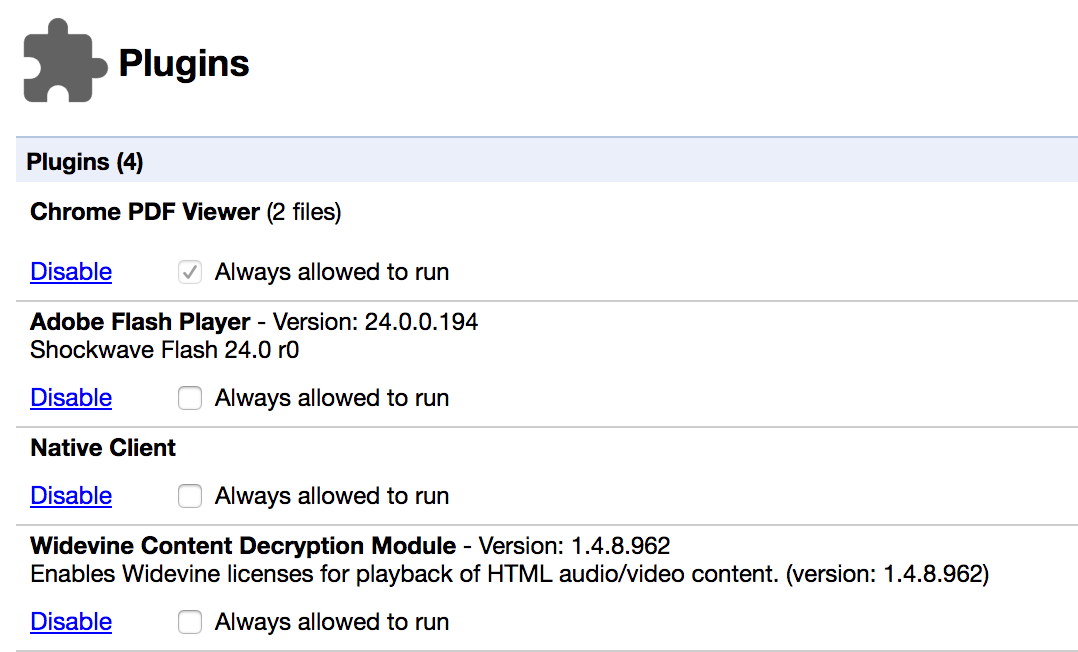Select the Chrome PDF Viewer plugin title
This screenshot has height=652, width=1078.
pyautogui.click(x=145, y=212)
